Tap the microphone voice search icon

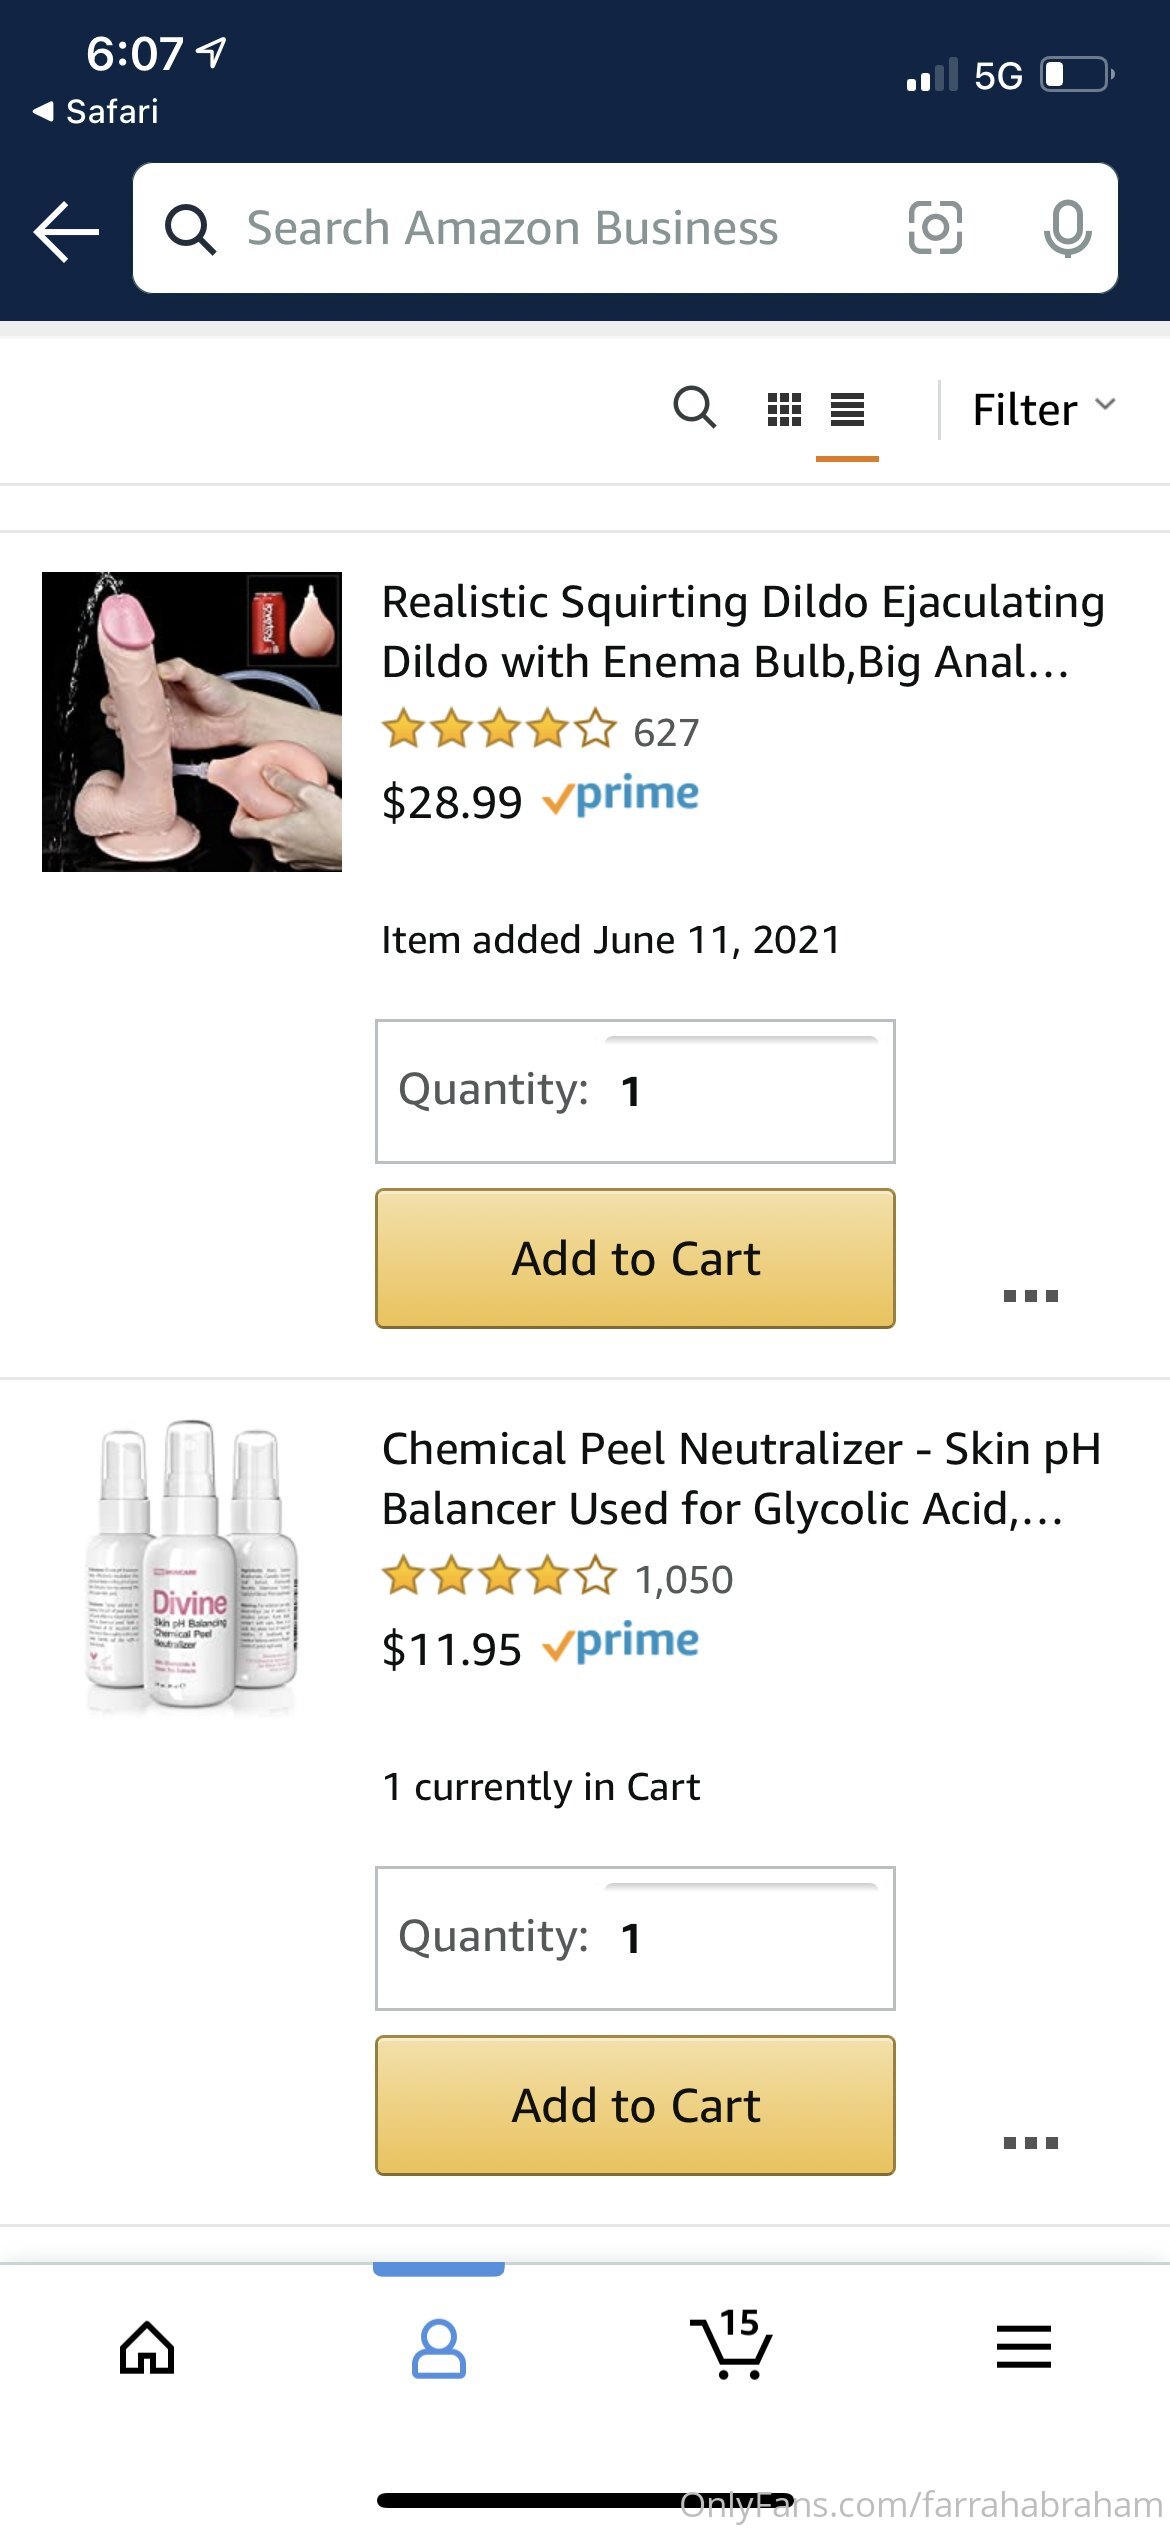(1067, 228)
